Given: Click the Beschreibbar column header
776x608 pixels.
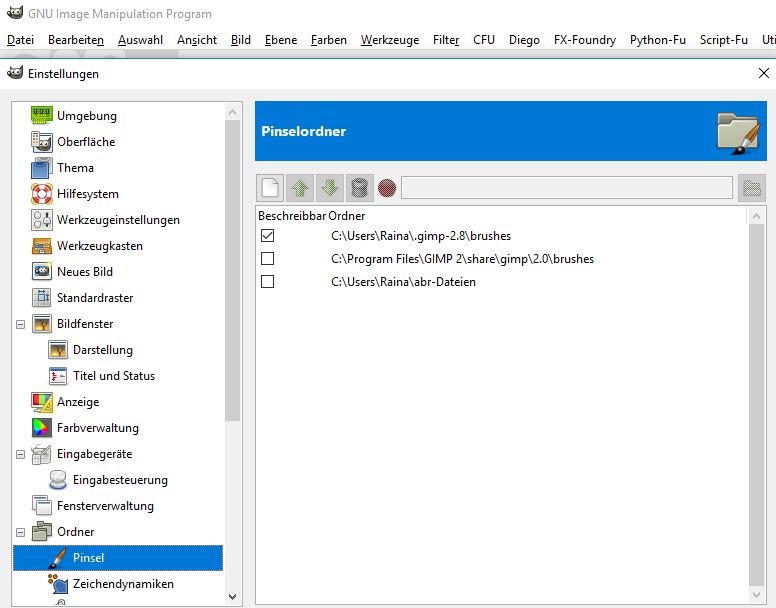Looking at the screenshot, I should click(291, 216).
